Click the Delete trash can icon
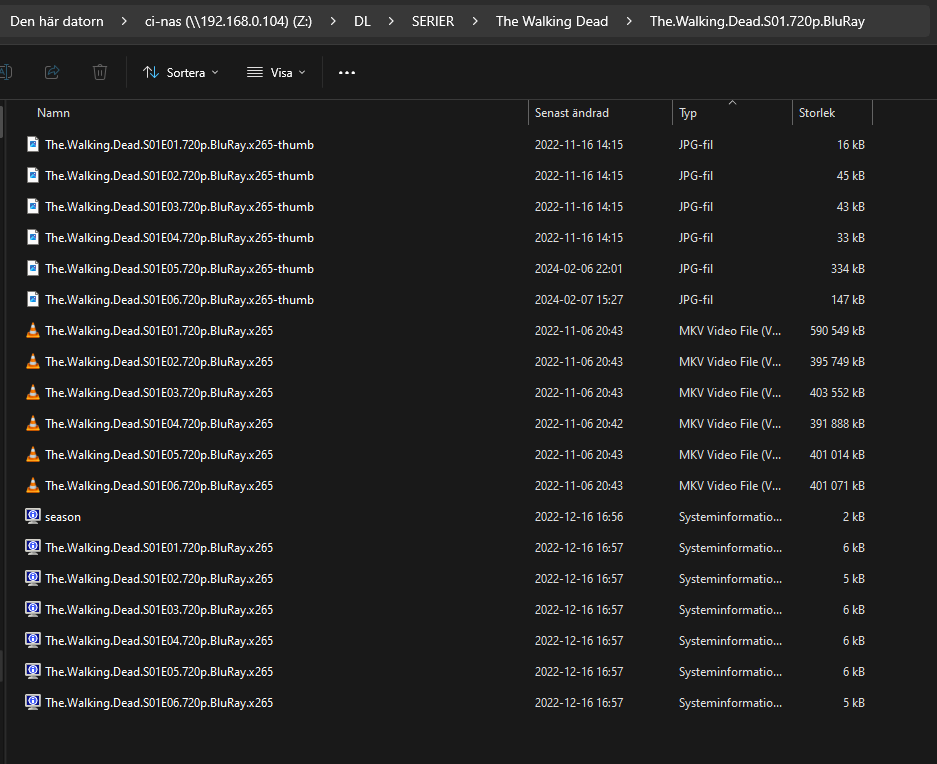The image size is (937, 764). [x=100, y=72]
